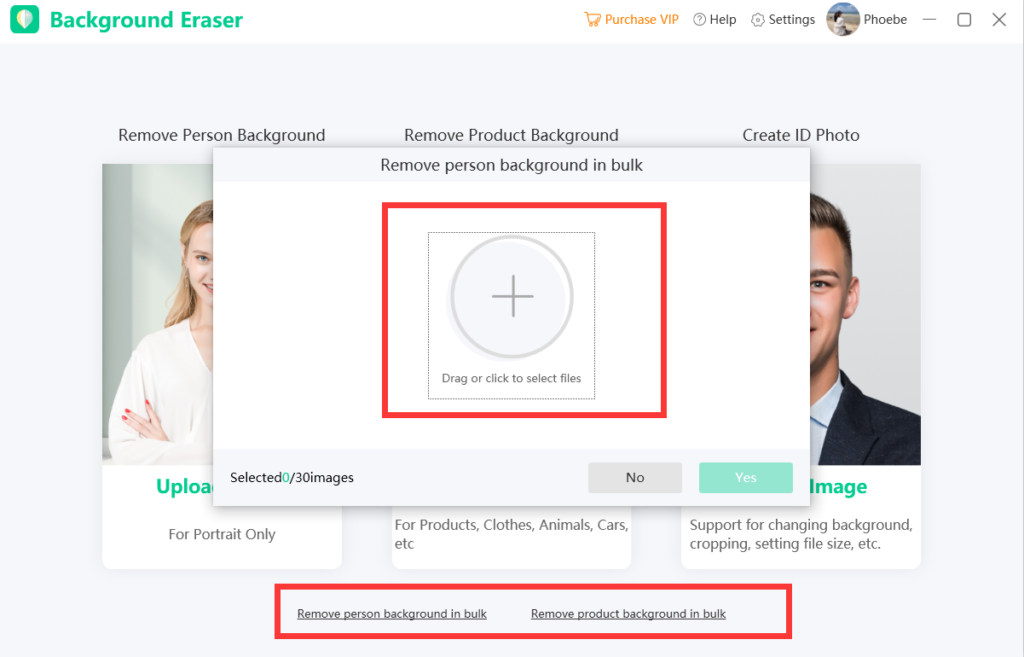Click the dialog title 'Remove person background in bulk'

click(511, 165)
